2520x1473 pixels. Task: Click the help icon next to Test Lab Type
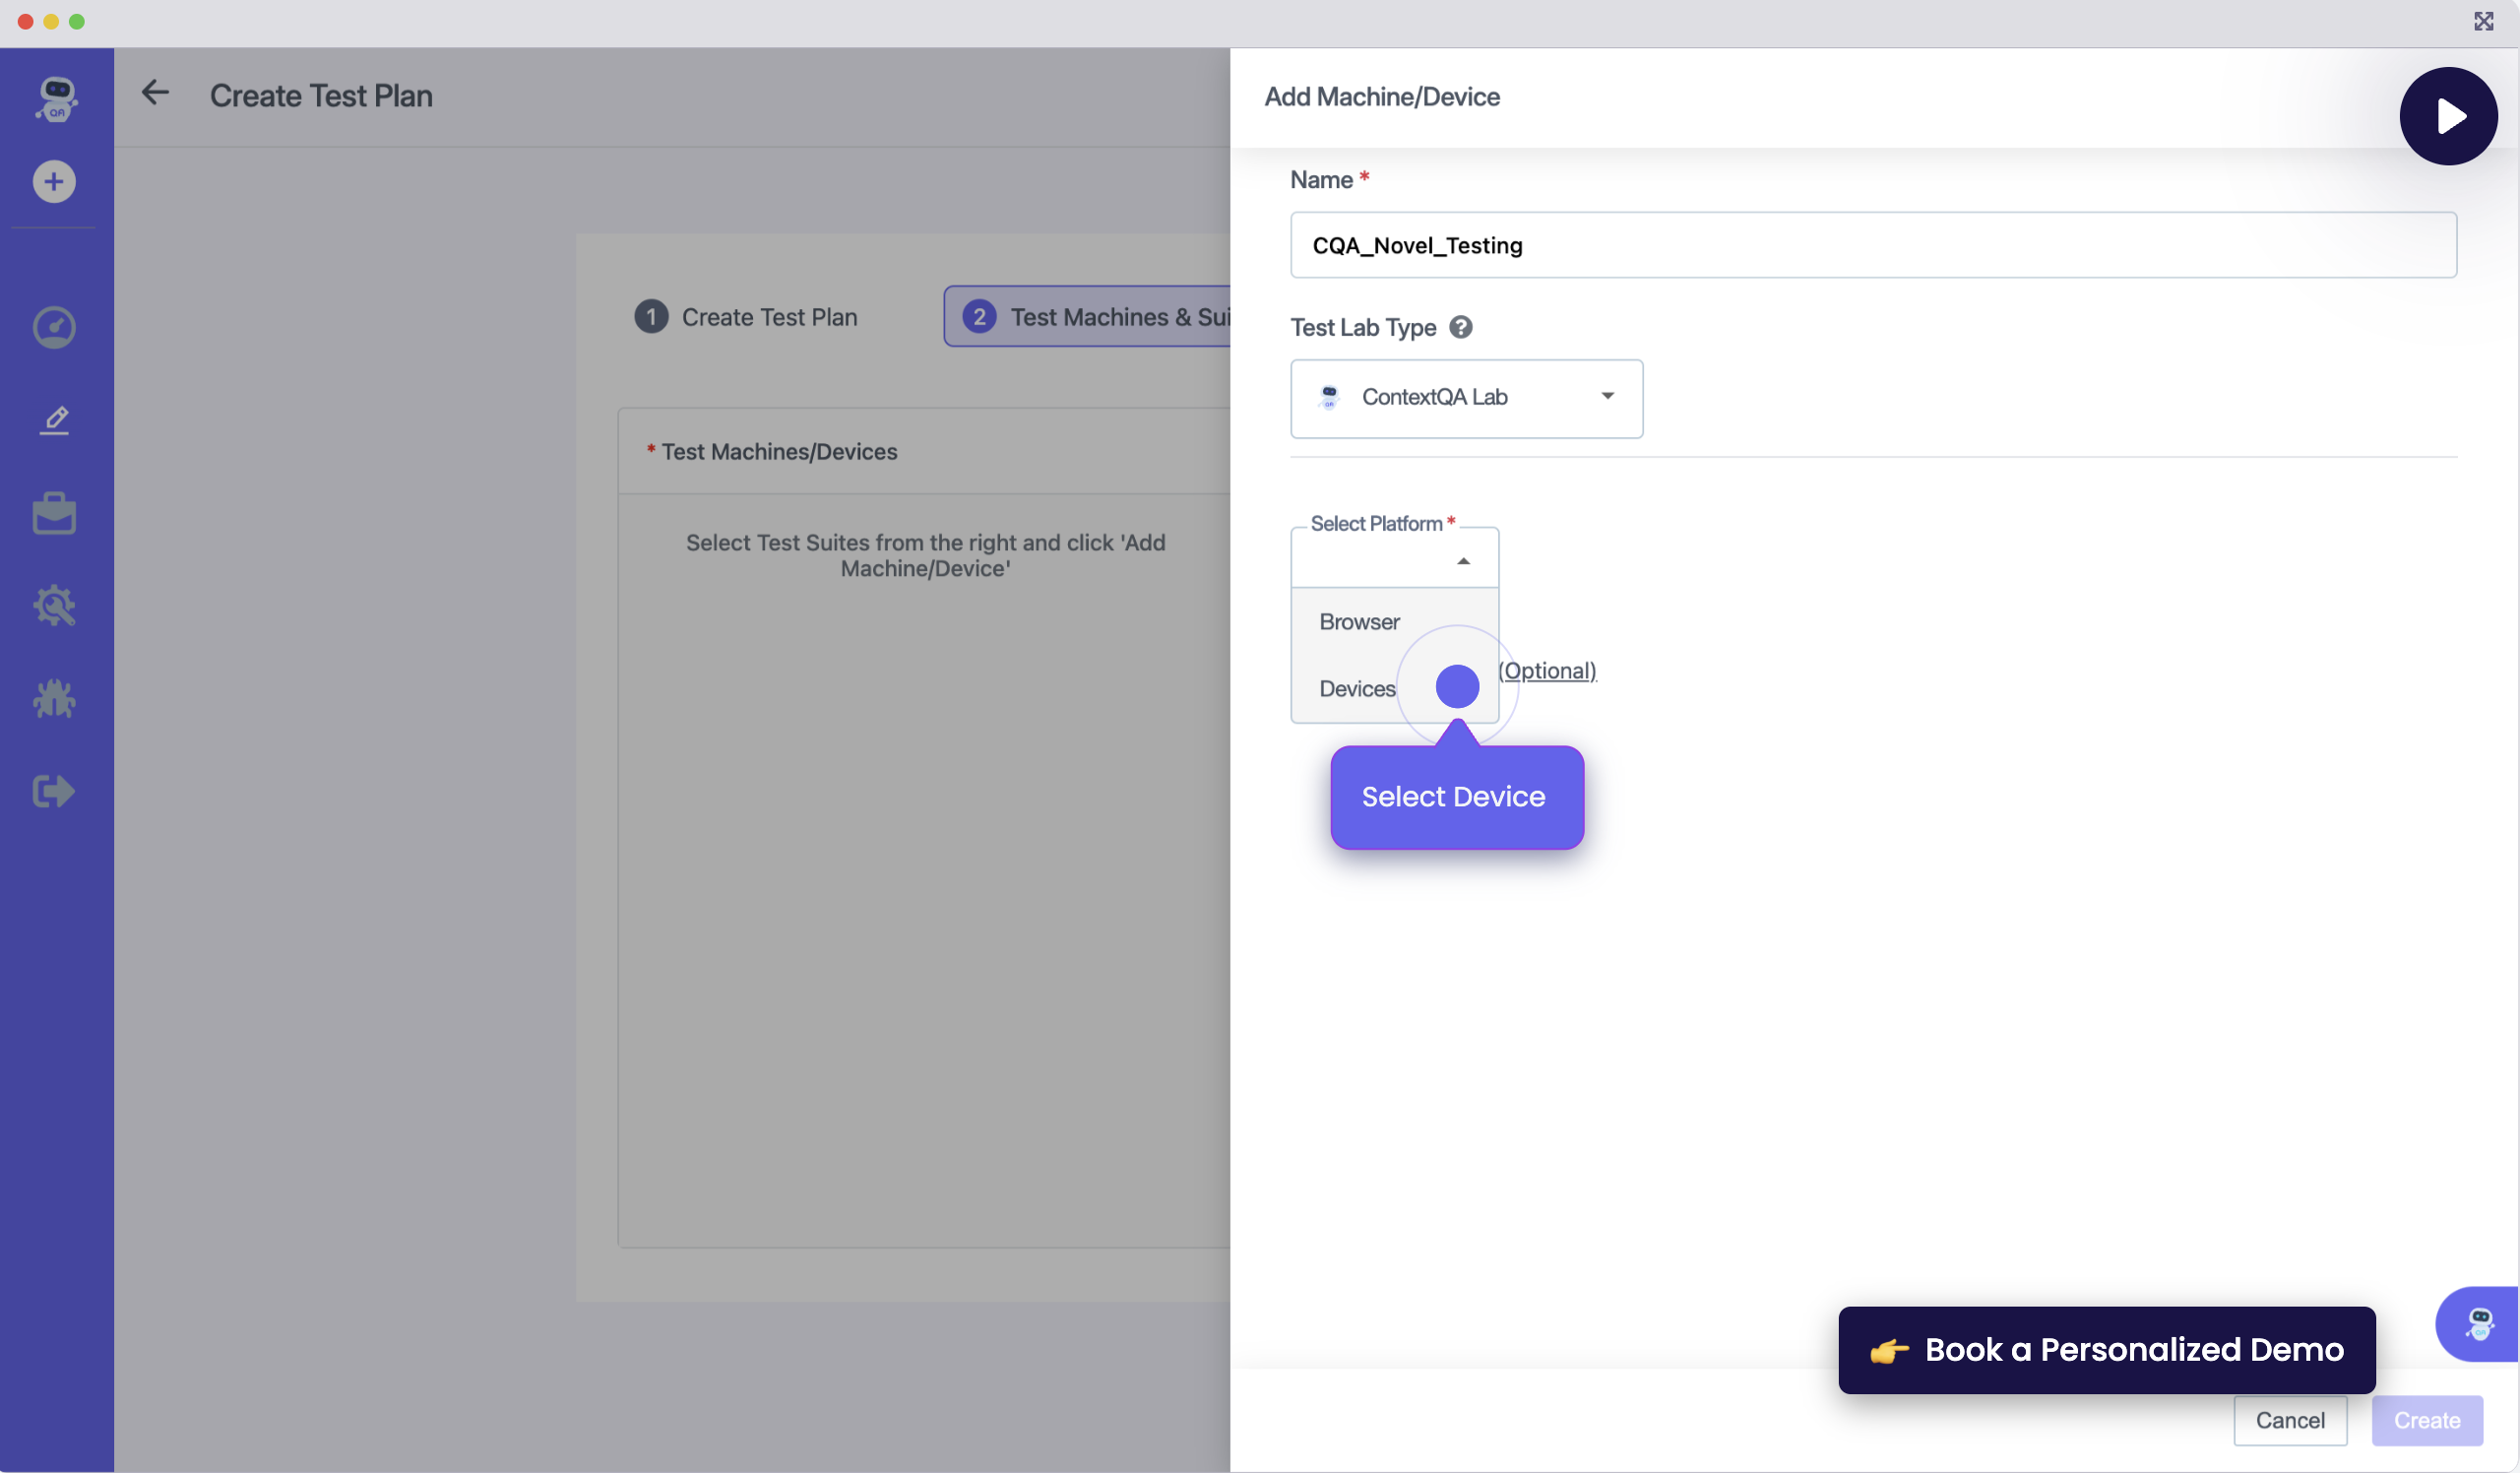[x=1460, y=327]
